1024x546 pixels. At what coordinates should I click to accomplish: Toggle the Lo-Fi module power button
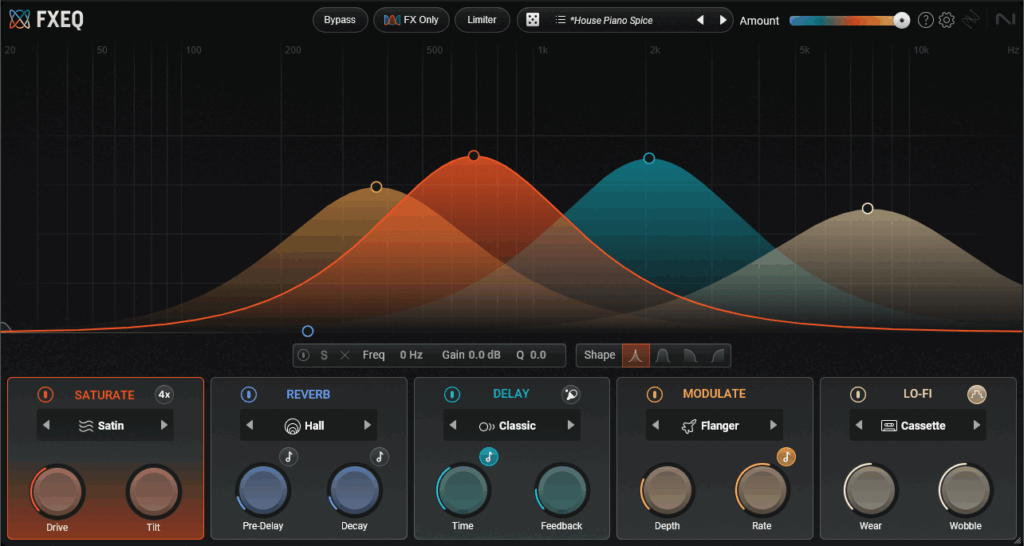(x=857, y=394)
